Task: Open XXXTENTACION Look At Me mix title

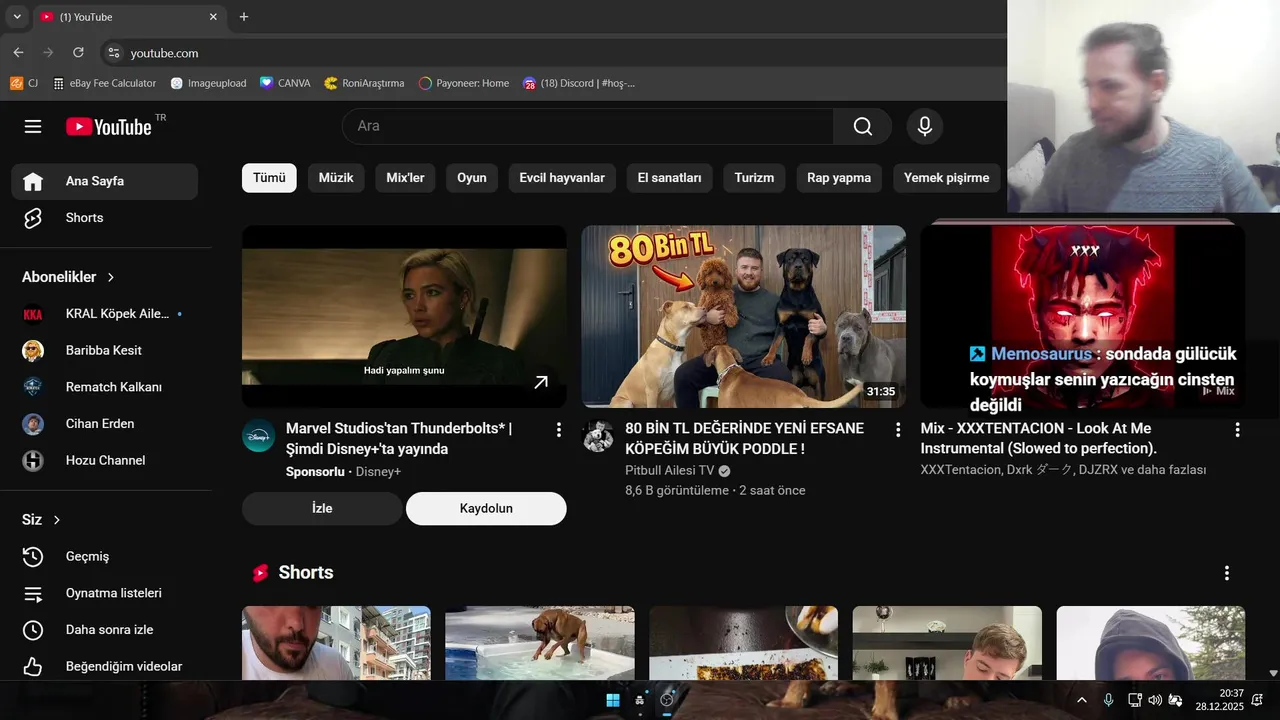Action: (x=1039, y=438)
